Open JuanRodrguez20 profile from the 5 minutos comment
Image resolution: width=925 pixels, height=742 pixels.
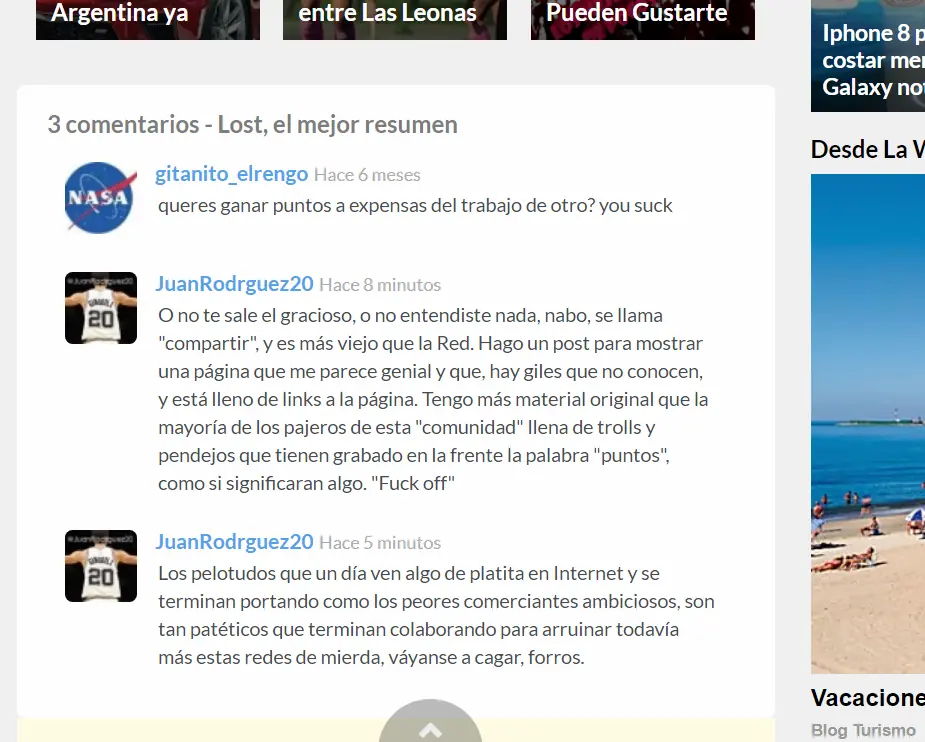(234, 541)
